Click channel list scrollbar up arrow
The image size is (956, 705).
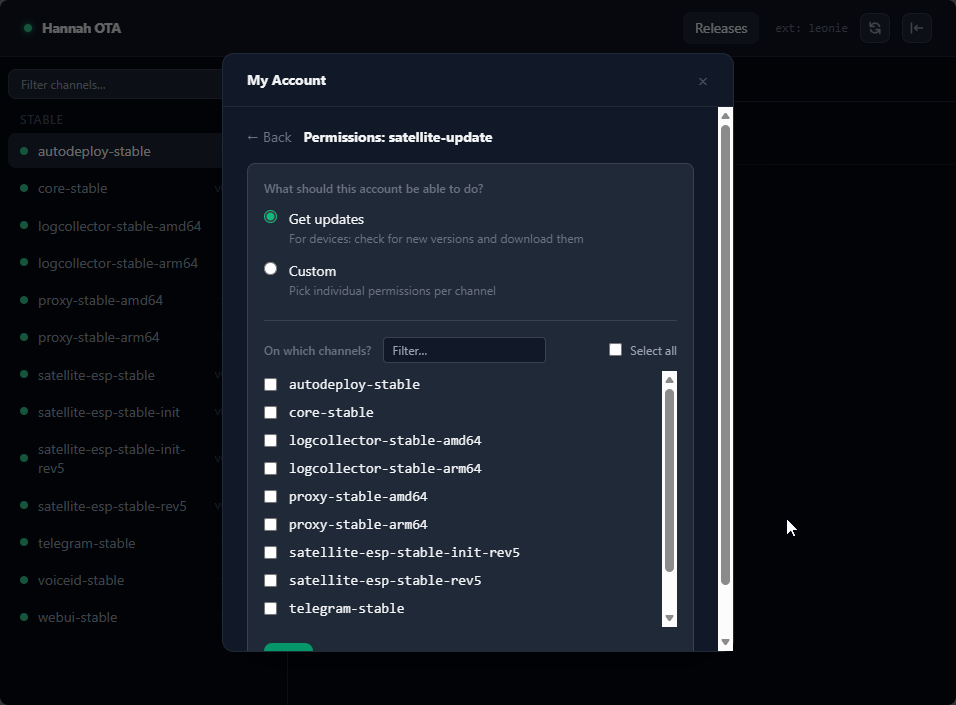pos(669,379)
